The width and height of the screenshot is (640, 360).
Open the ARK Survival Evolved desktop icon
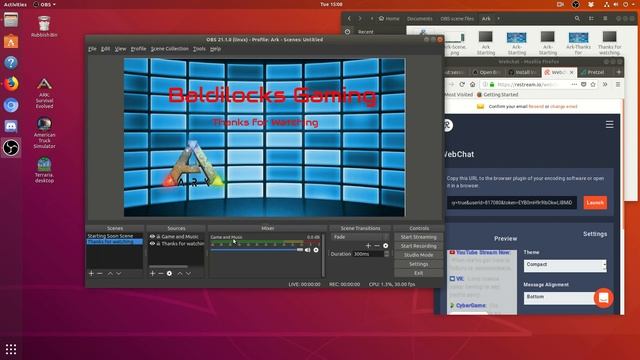44,93
